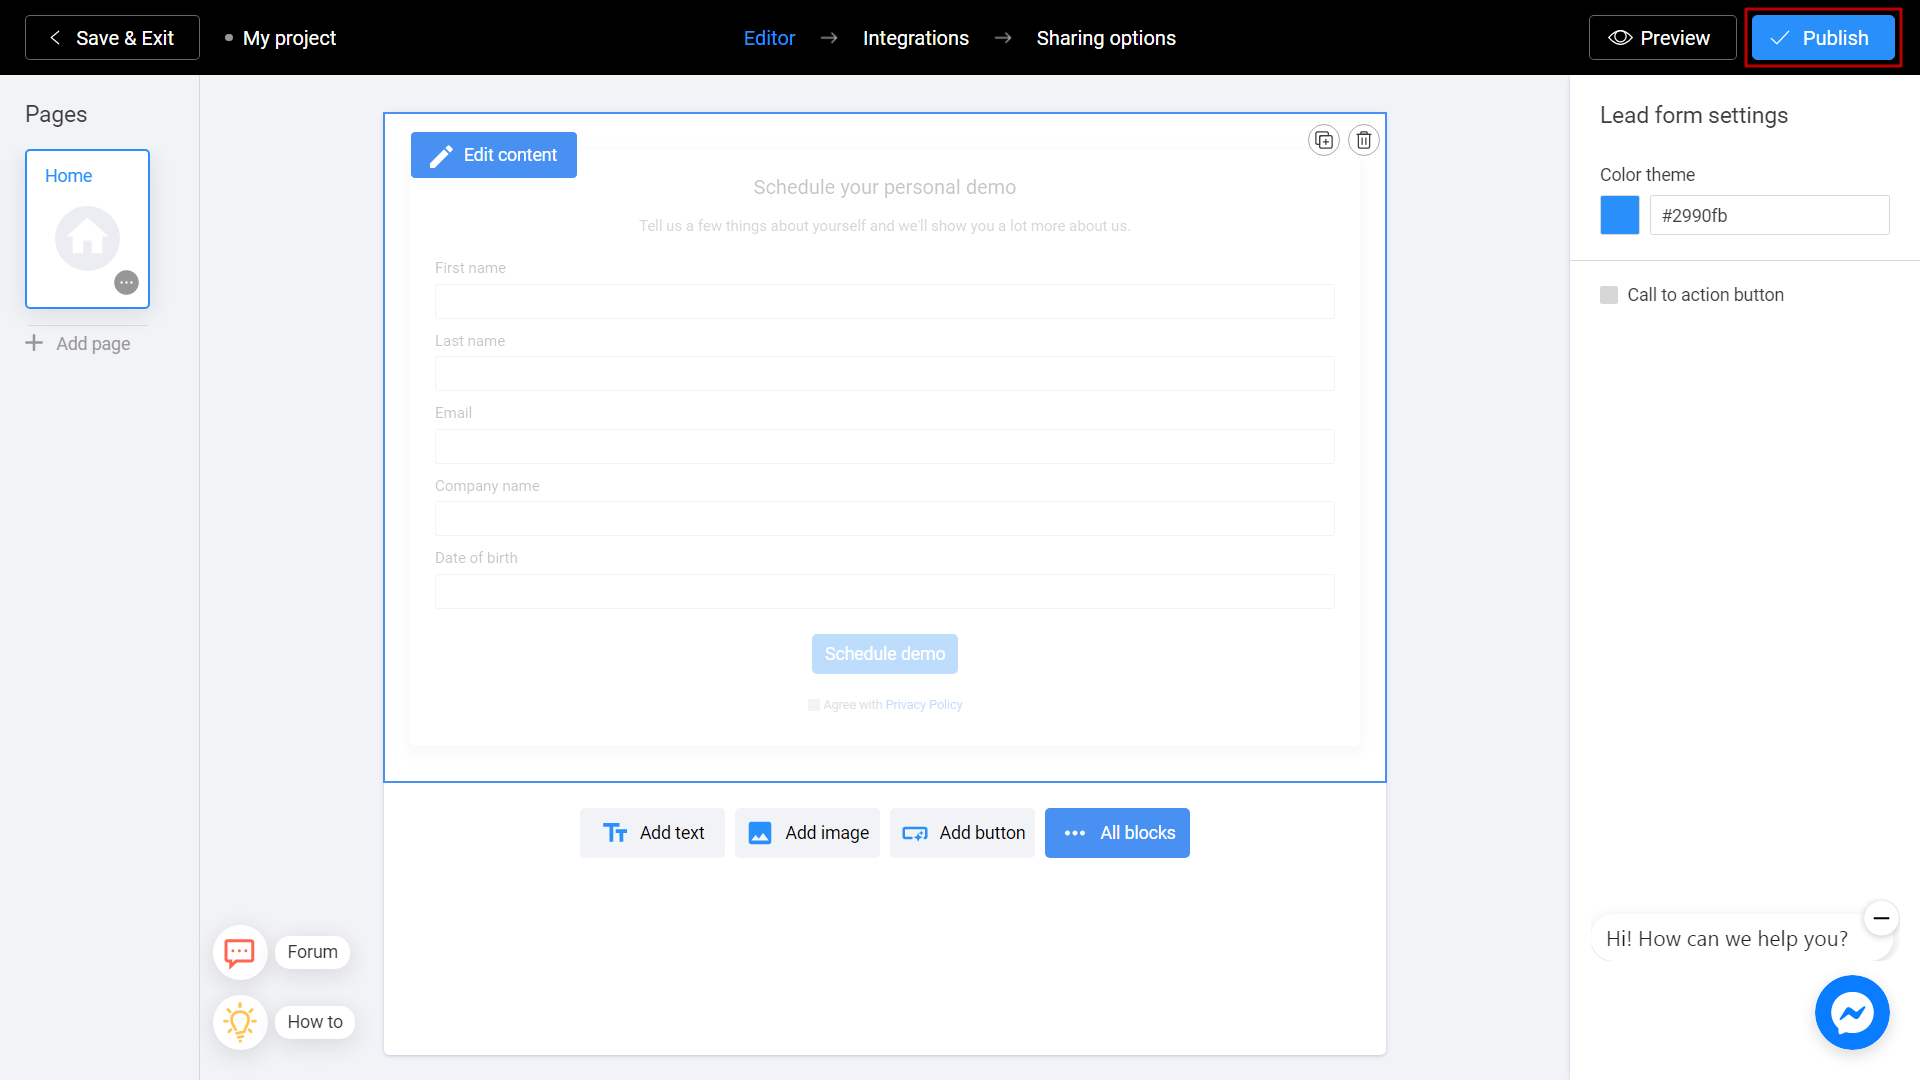The image size is (1920, 1080).
Task: Click the Email input field
Action: click(x=885, y=446)
